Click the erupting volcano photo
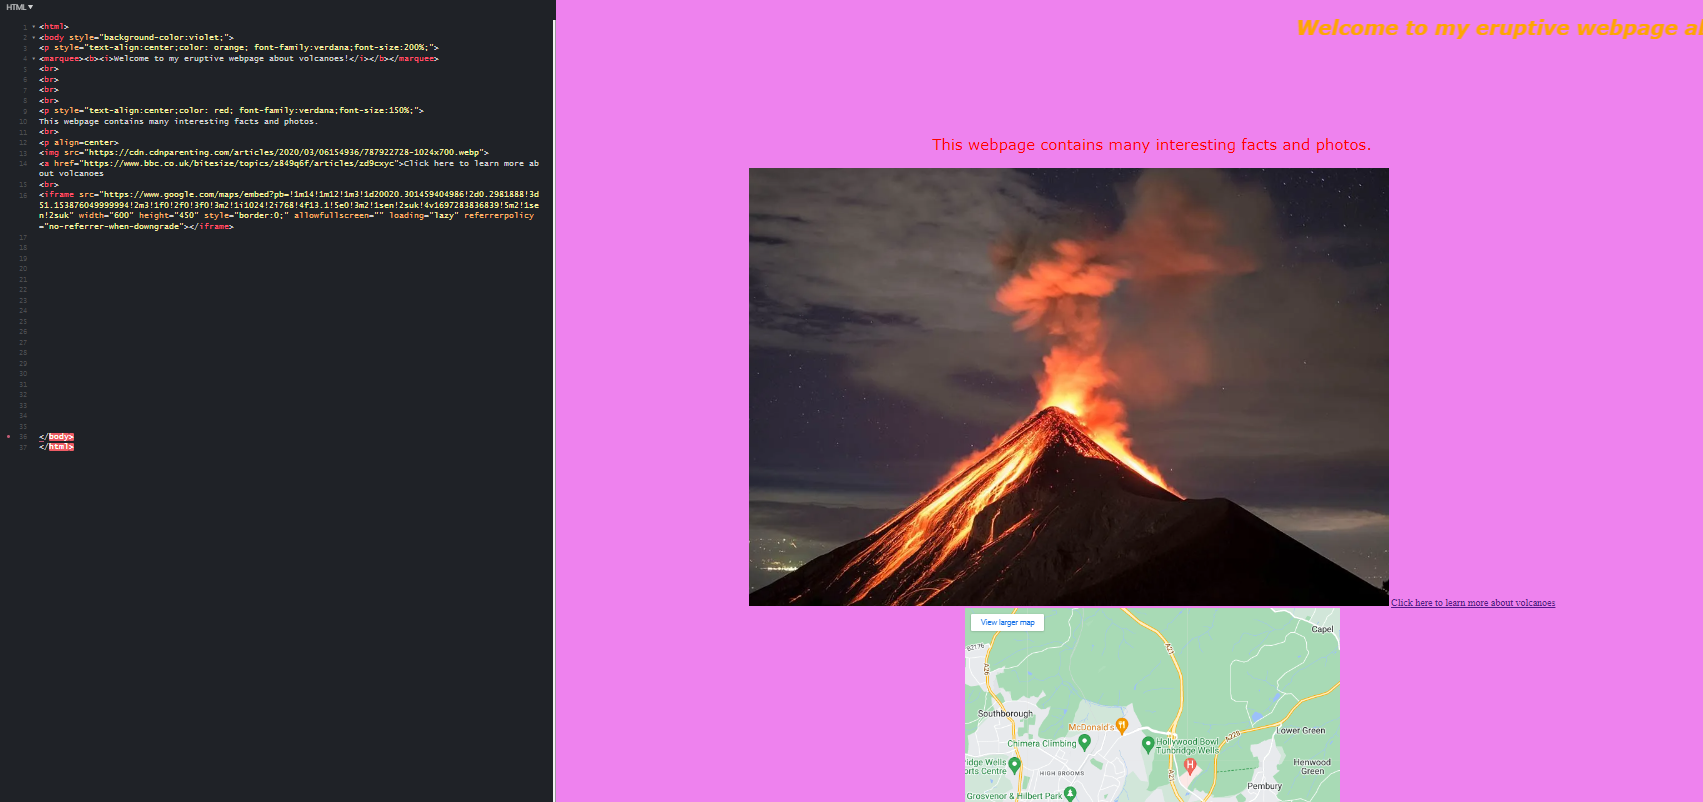The image size is (1703, 802). click(1068, 387)
